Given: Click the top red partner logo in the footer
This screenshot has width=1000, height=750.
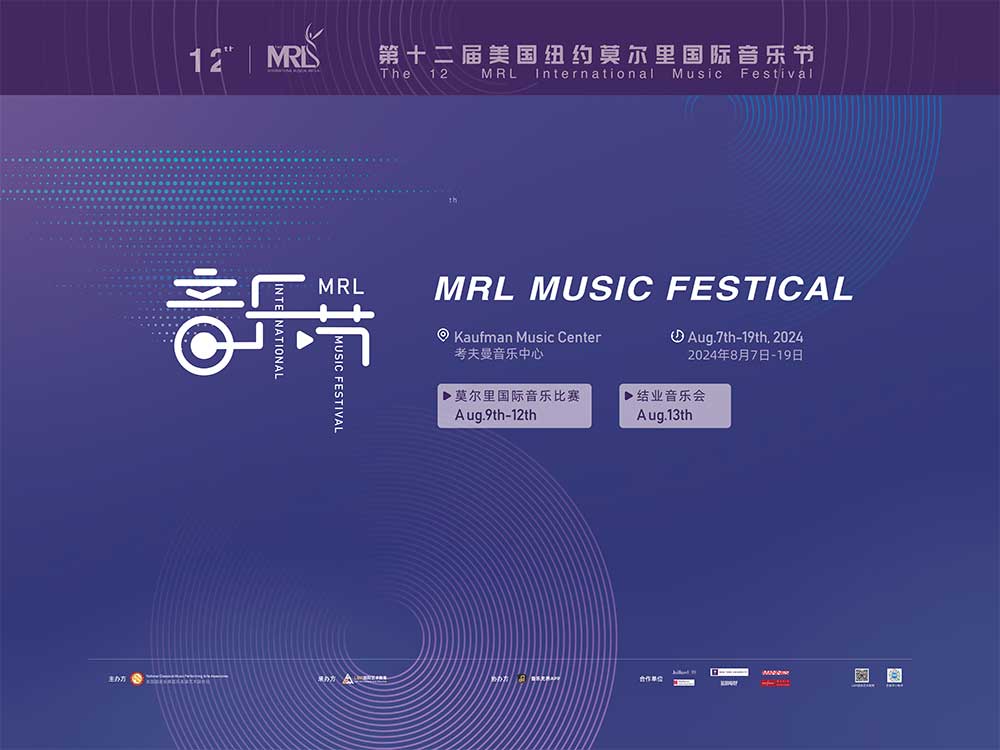Looking at the screenshot, I should tap(776, 672).
